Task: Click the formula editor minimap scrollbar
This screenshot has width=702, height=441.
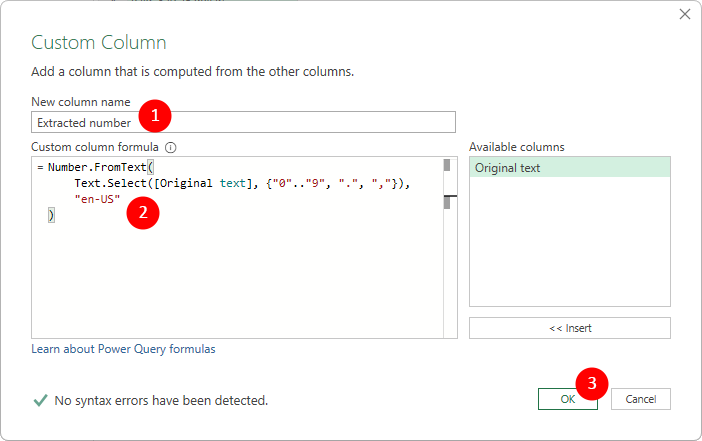Action: pyautogui.click(x=450, y=247)
